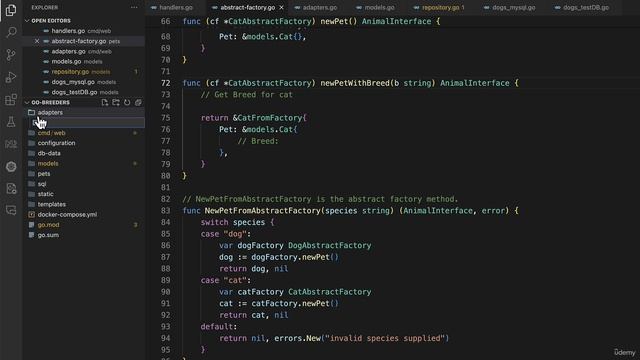Screen dimensions: 640x360
Task: Select handlers.go in Open Editors
Action: coord(83,31)
